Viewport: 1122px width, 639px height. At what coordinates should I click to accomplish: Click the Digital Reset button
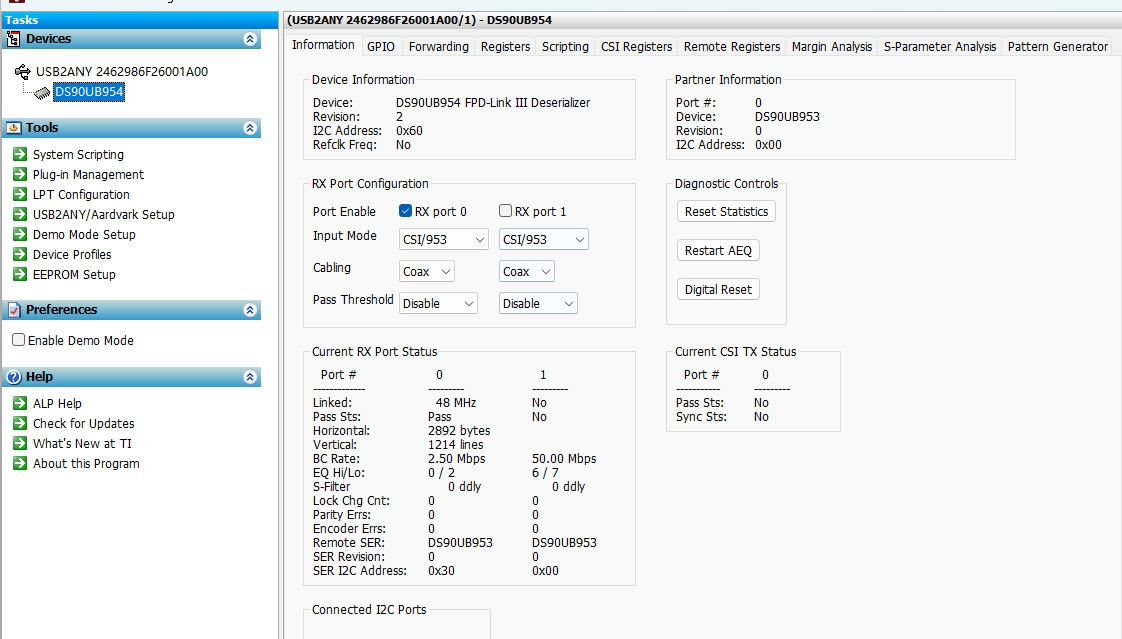718,290
